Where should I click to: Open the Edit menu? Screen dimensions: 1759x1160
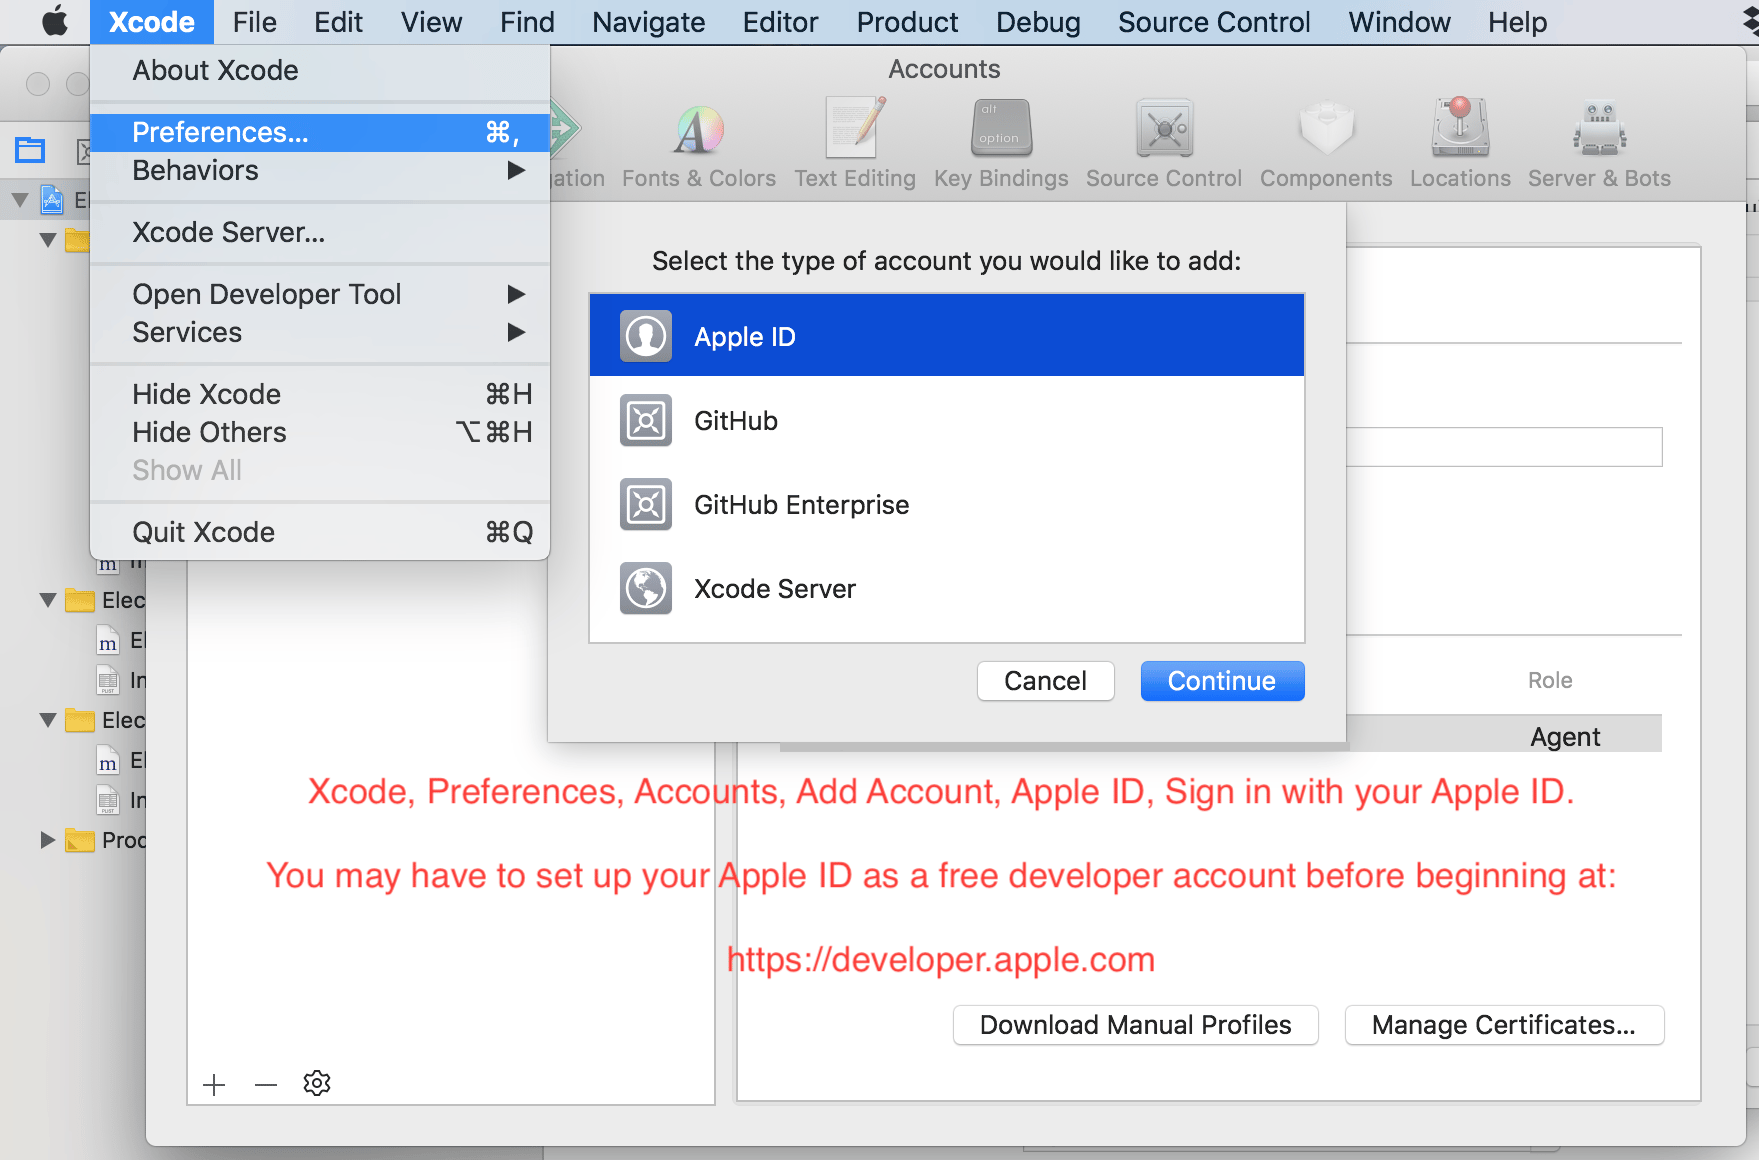click(x=338, y=22)
